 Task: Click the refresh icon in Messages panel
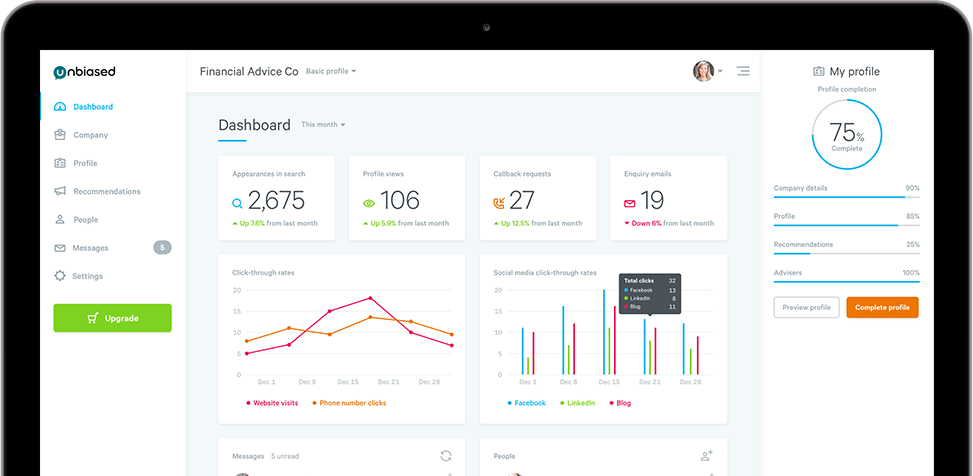[x=446, y=456]
